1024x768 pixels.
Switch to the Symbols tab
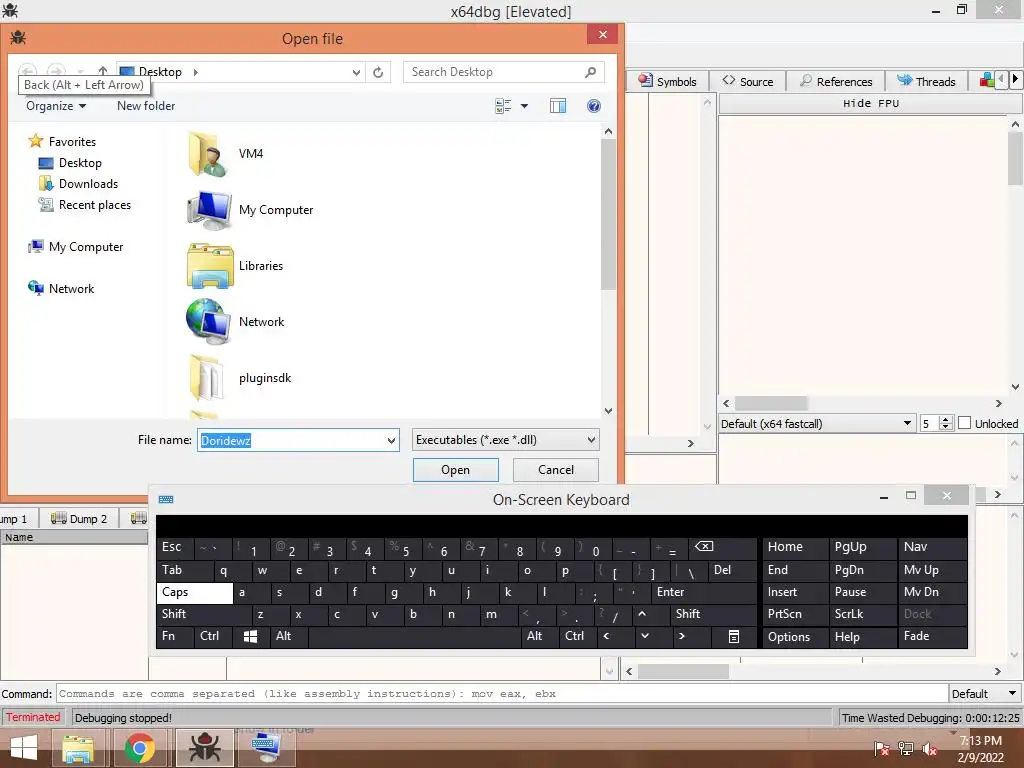[x=667, y=82]
